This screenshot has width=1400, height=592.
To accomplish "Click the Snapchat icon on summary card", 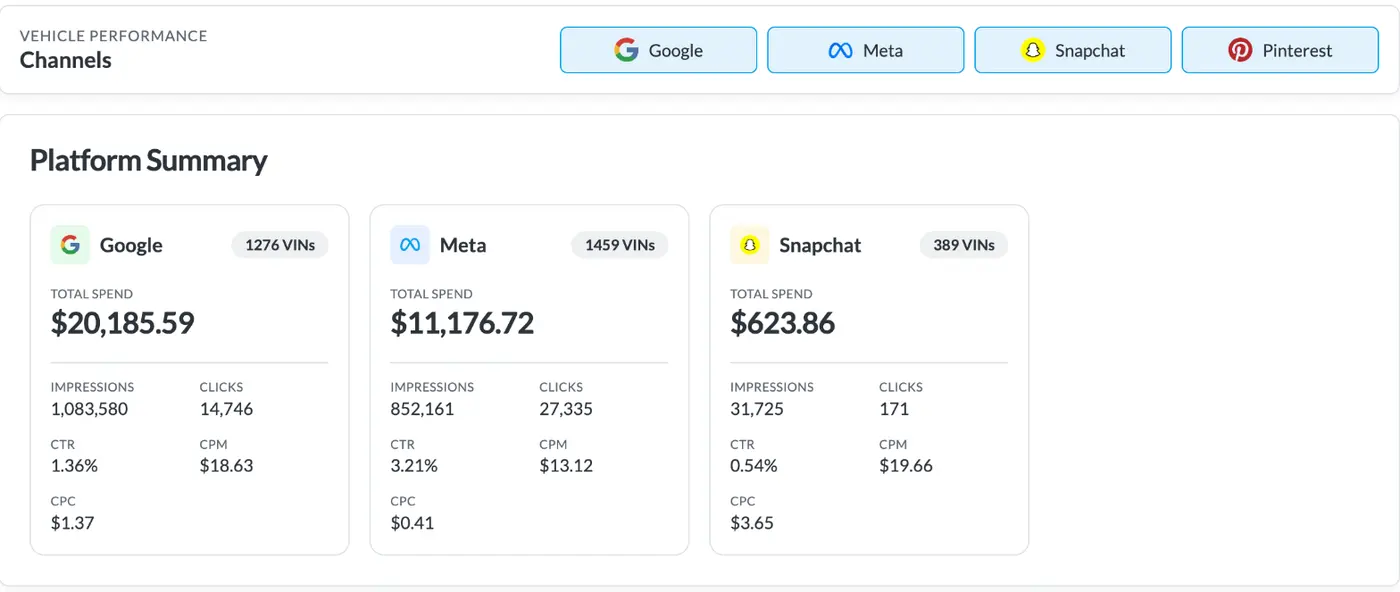I will pyautogui.click(x=750, y=245).
